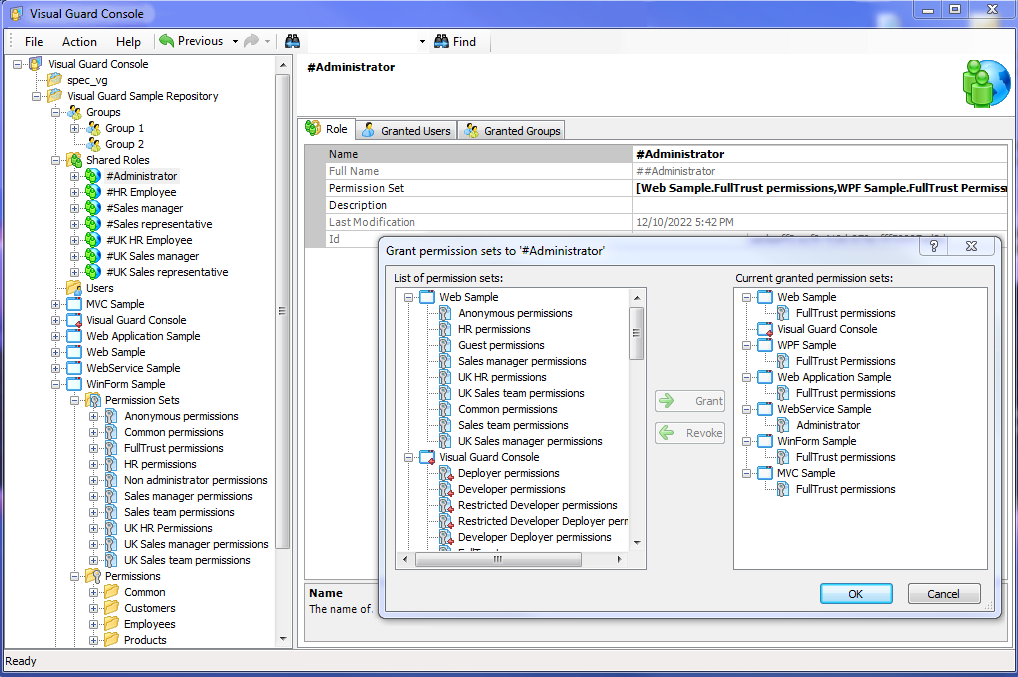Click the Non administrator permissions icon
The height and width of the screenshot is (677, 1018).
[x=112, y=480]
